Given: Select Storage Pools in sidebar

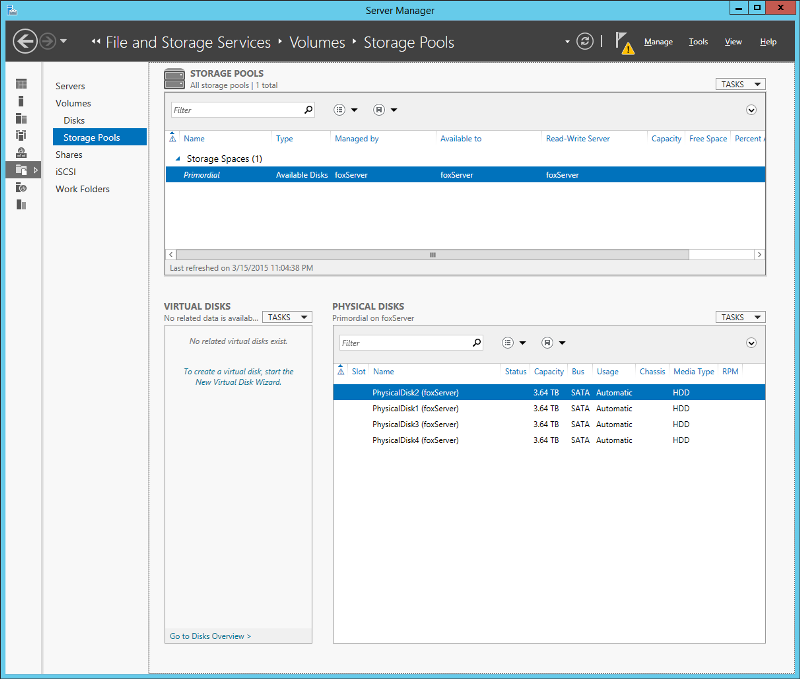Looking at the screenshot, I should pyautogui.click(x=99, y=137).
